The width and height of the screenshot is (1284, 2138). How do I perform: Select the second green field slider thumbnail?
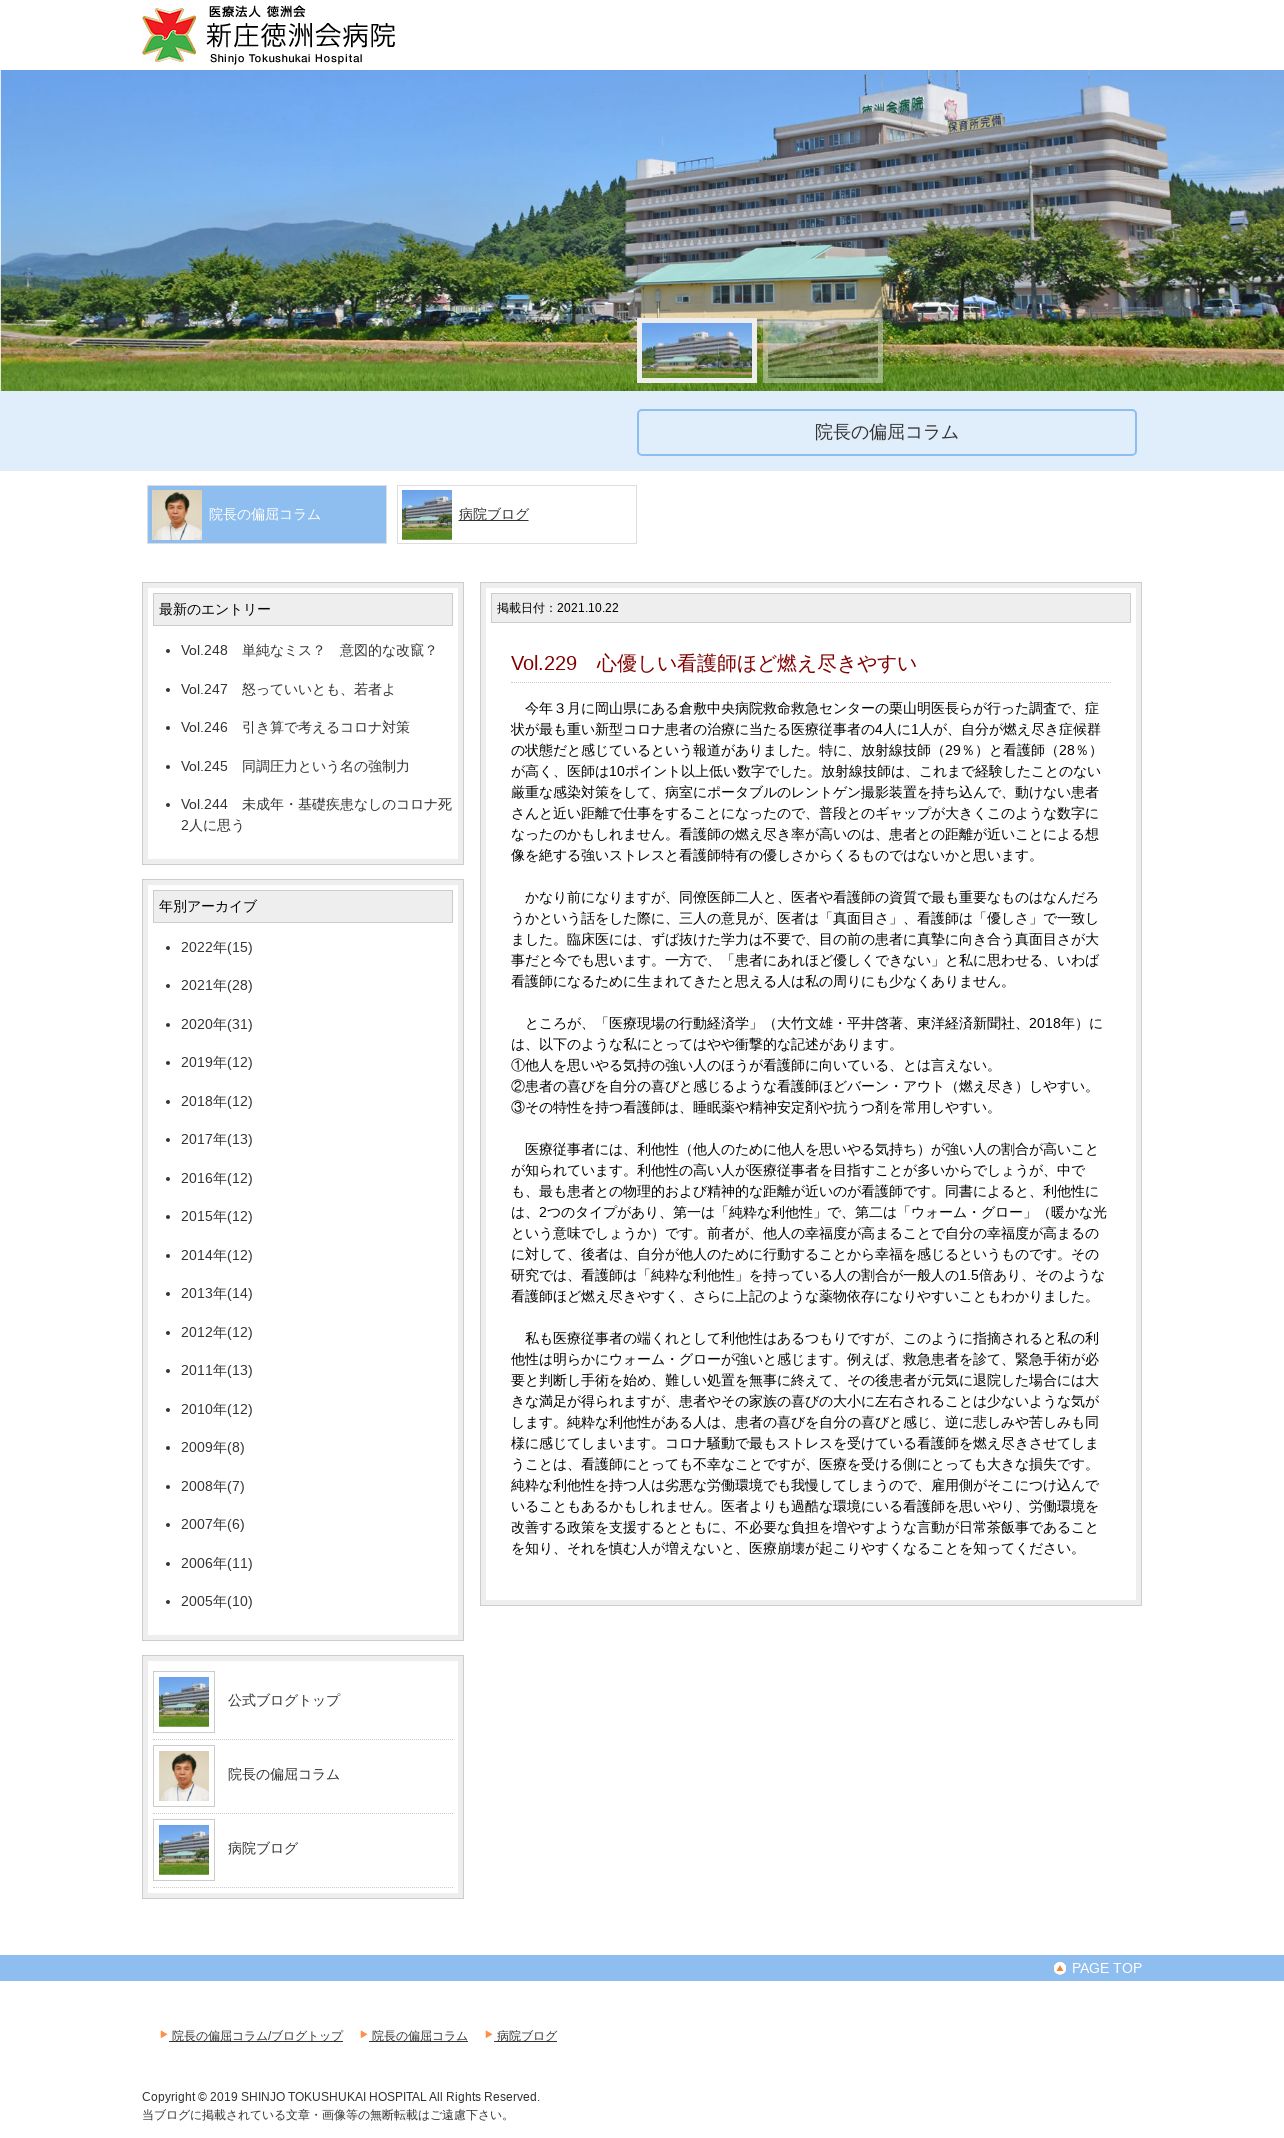tap(823, 351)
